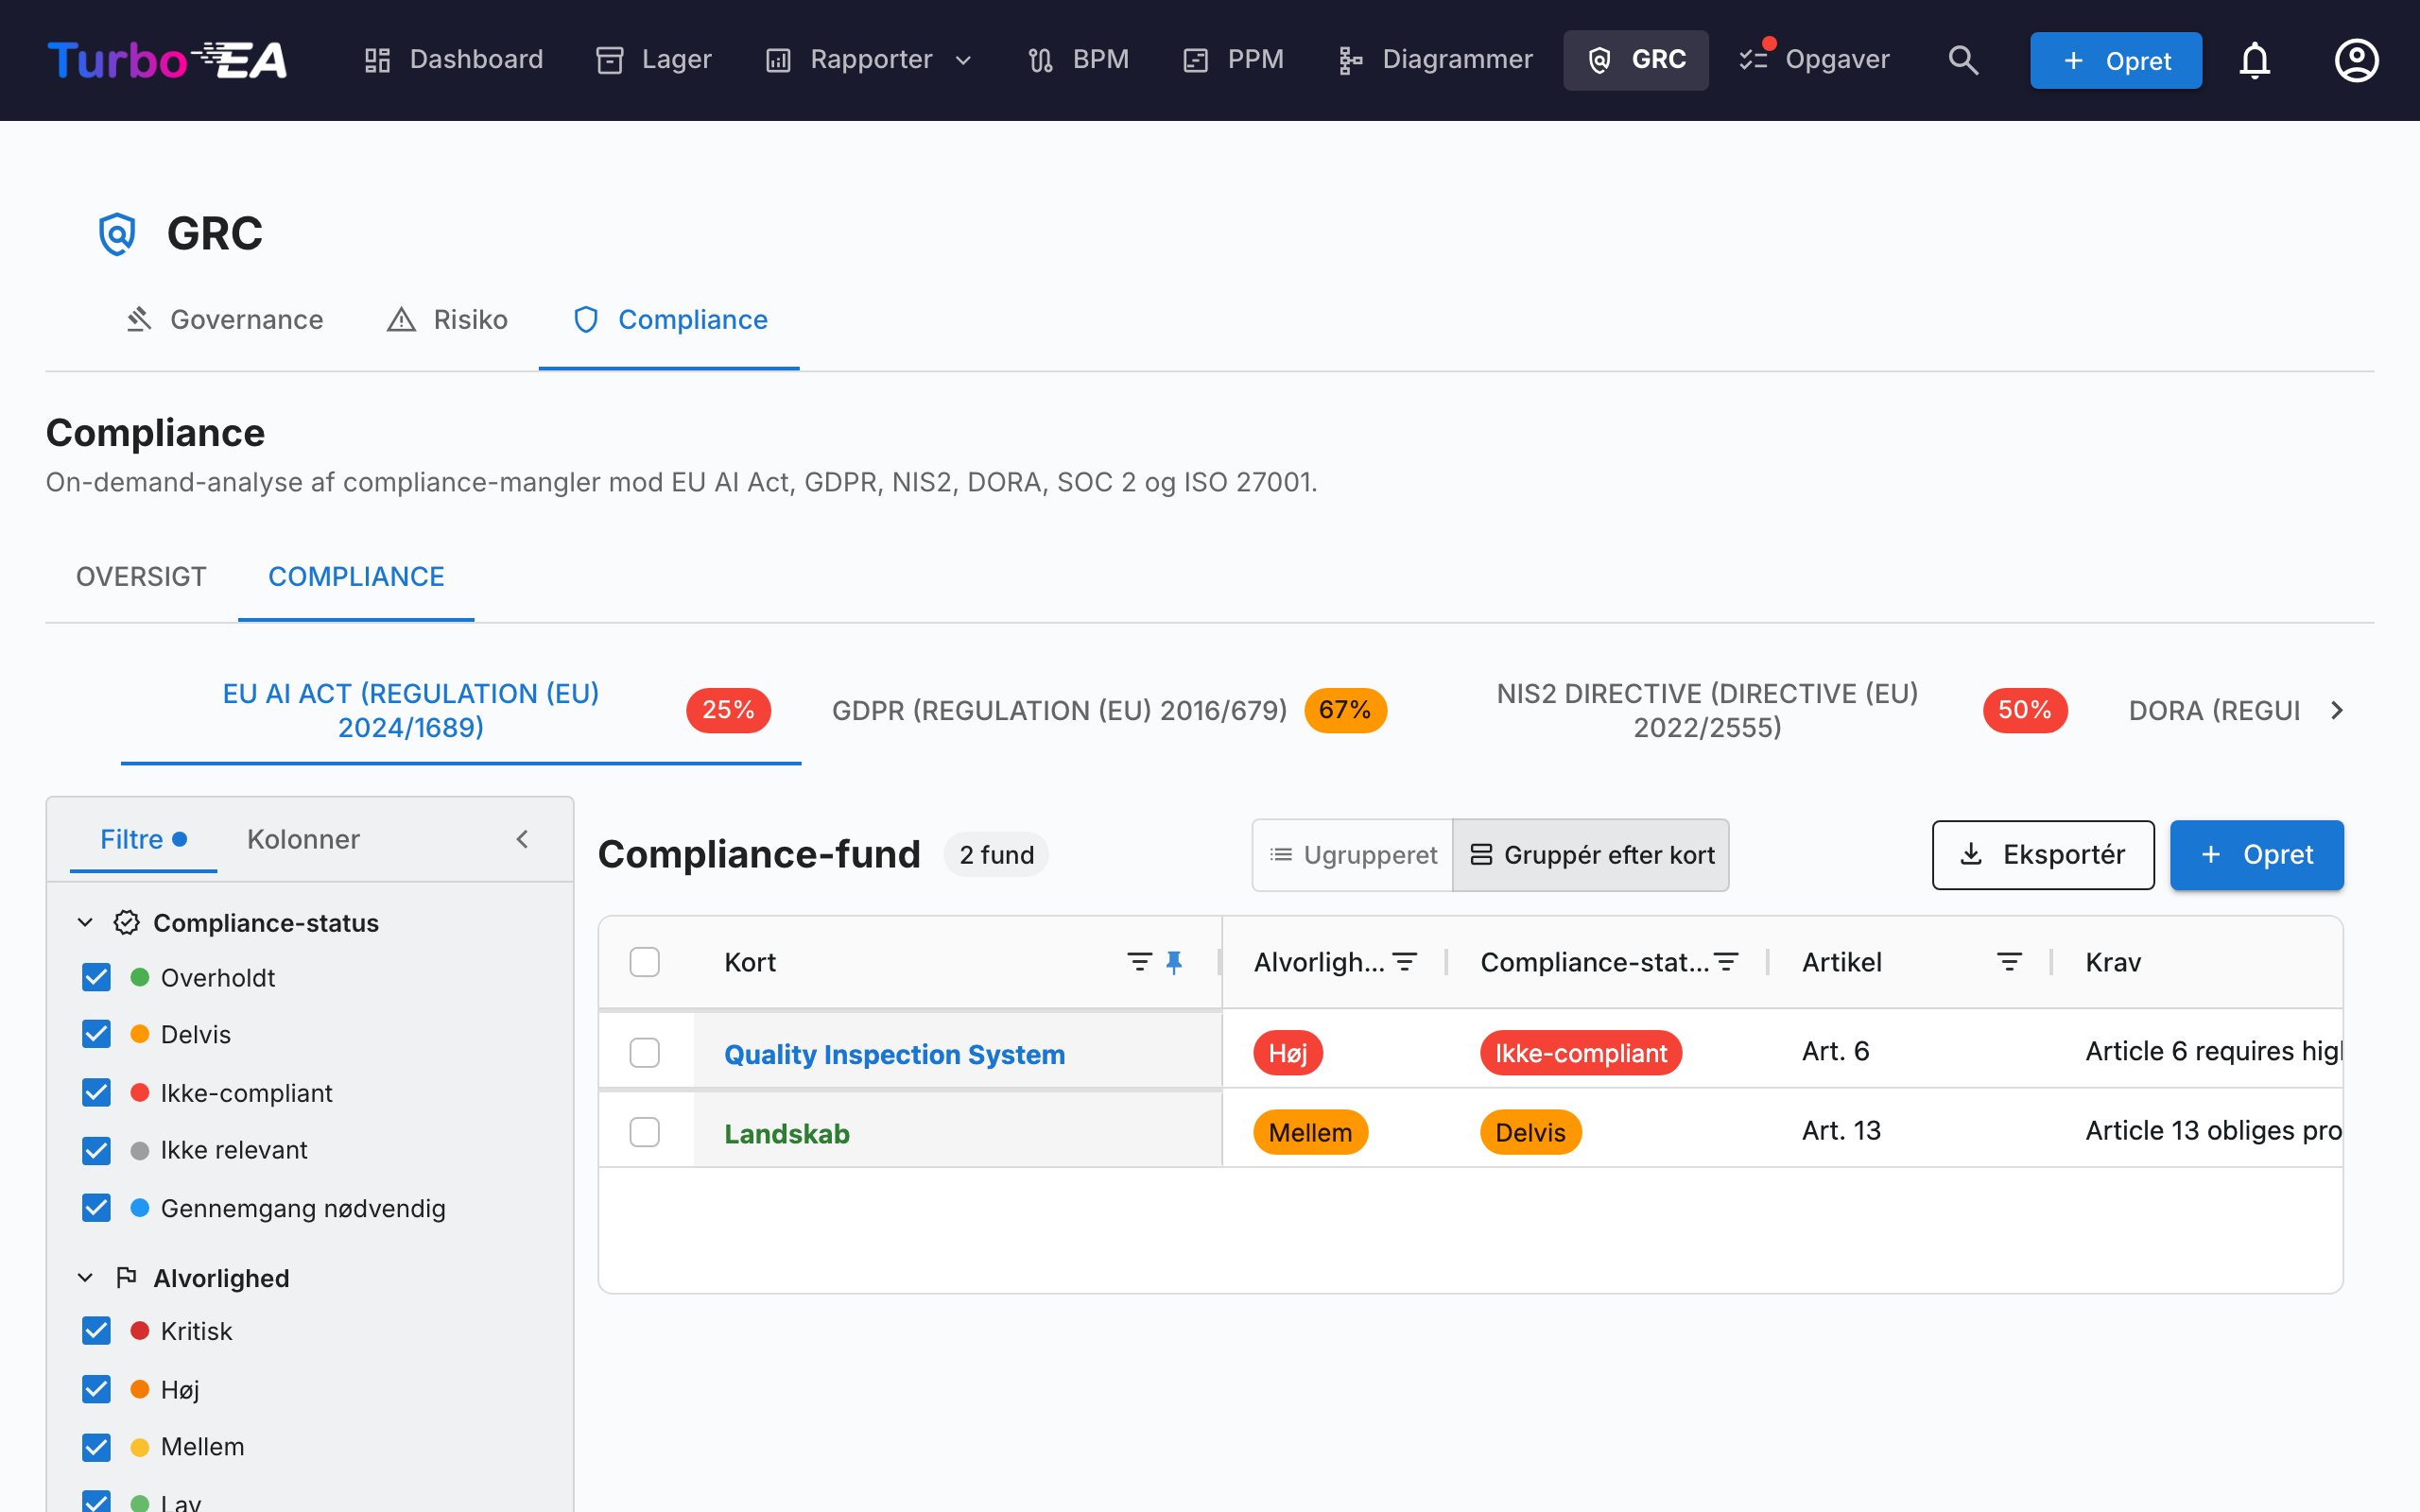This screenshot has width=2420, height=1512.
Task: Open the Landskab card link
Action: point(787,1133)
